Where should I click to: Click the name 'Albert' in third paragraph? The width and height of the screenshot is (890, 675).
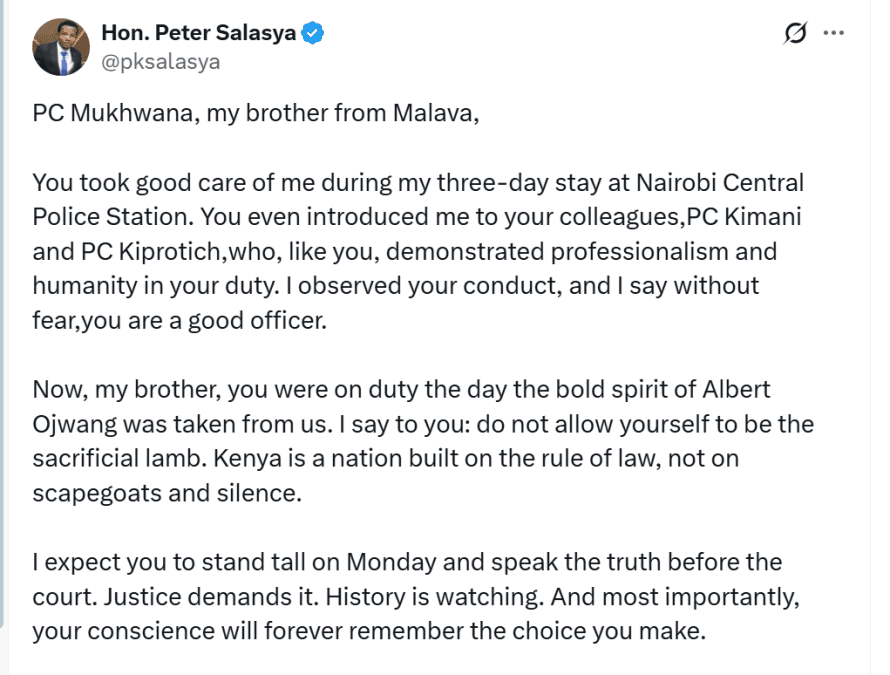coord(740,389)
